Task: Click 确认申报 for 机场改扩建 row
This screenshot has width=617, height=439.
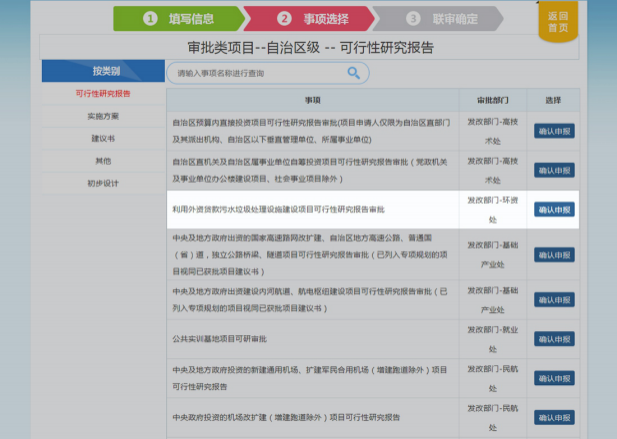Action: point(554,417)
